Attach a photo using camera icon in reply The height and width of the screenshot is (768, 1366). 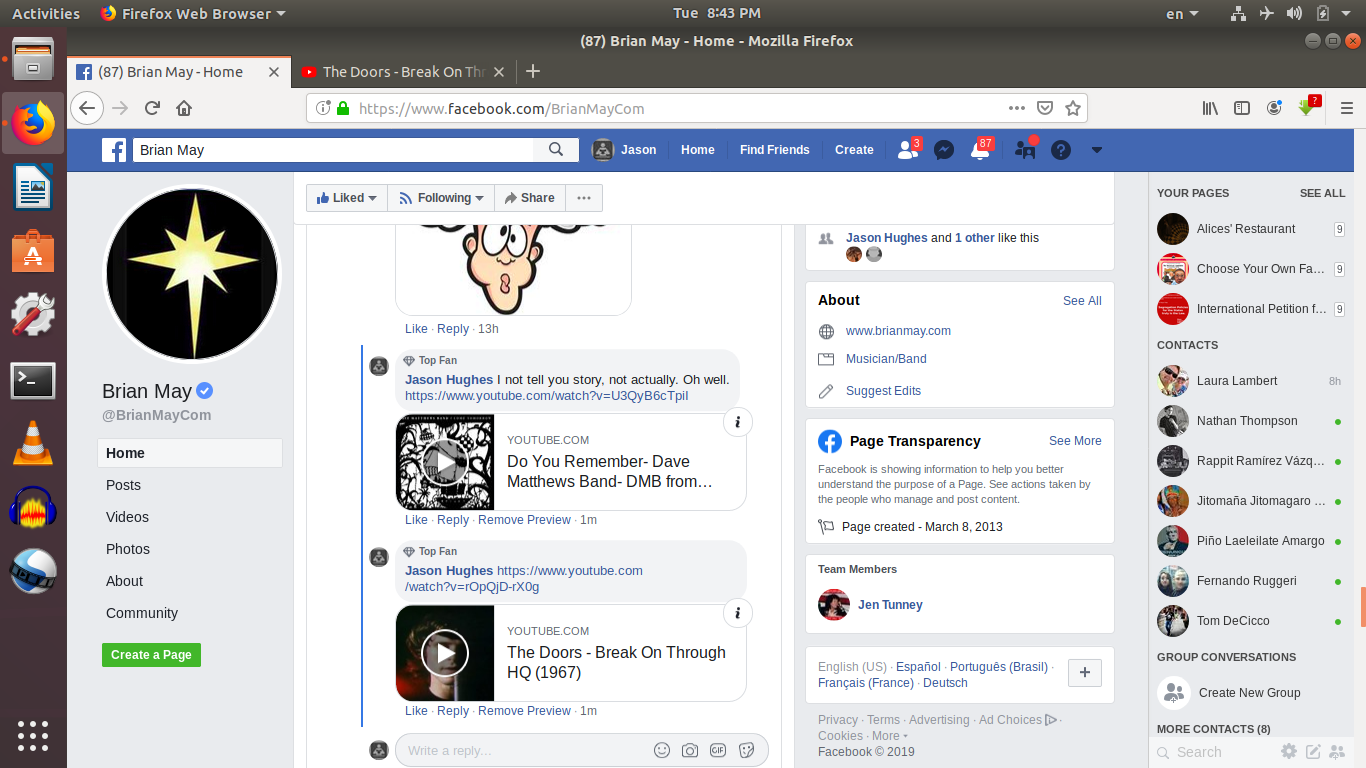pos(690,750)
